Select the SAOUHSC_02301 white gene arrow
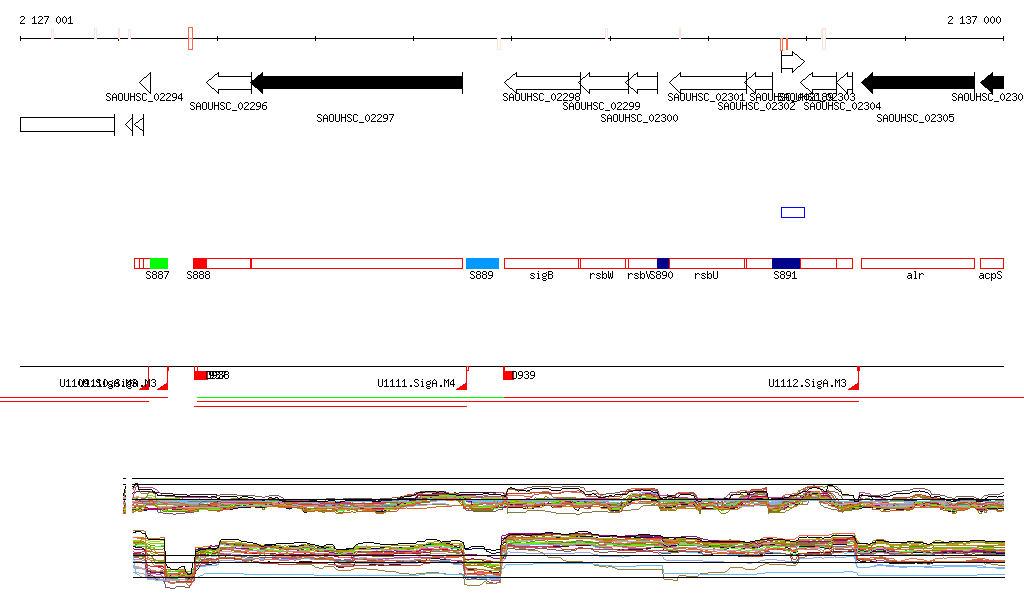1024x611 pixels. pos(708,82)
